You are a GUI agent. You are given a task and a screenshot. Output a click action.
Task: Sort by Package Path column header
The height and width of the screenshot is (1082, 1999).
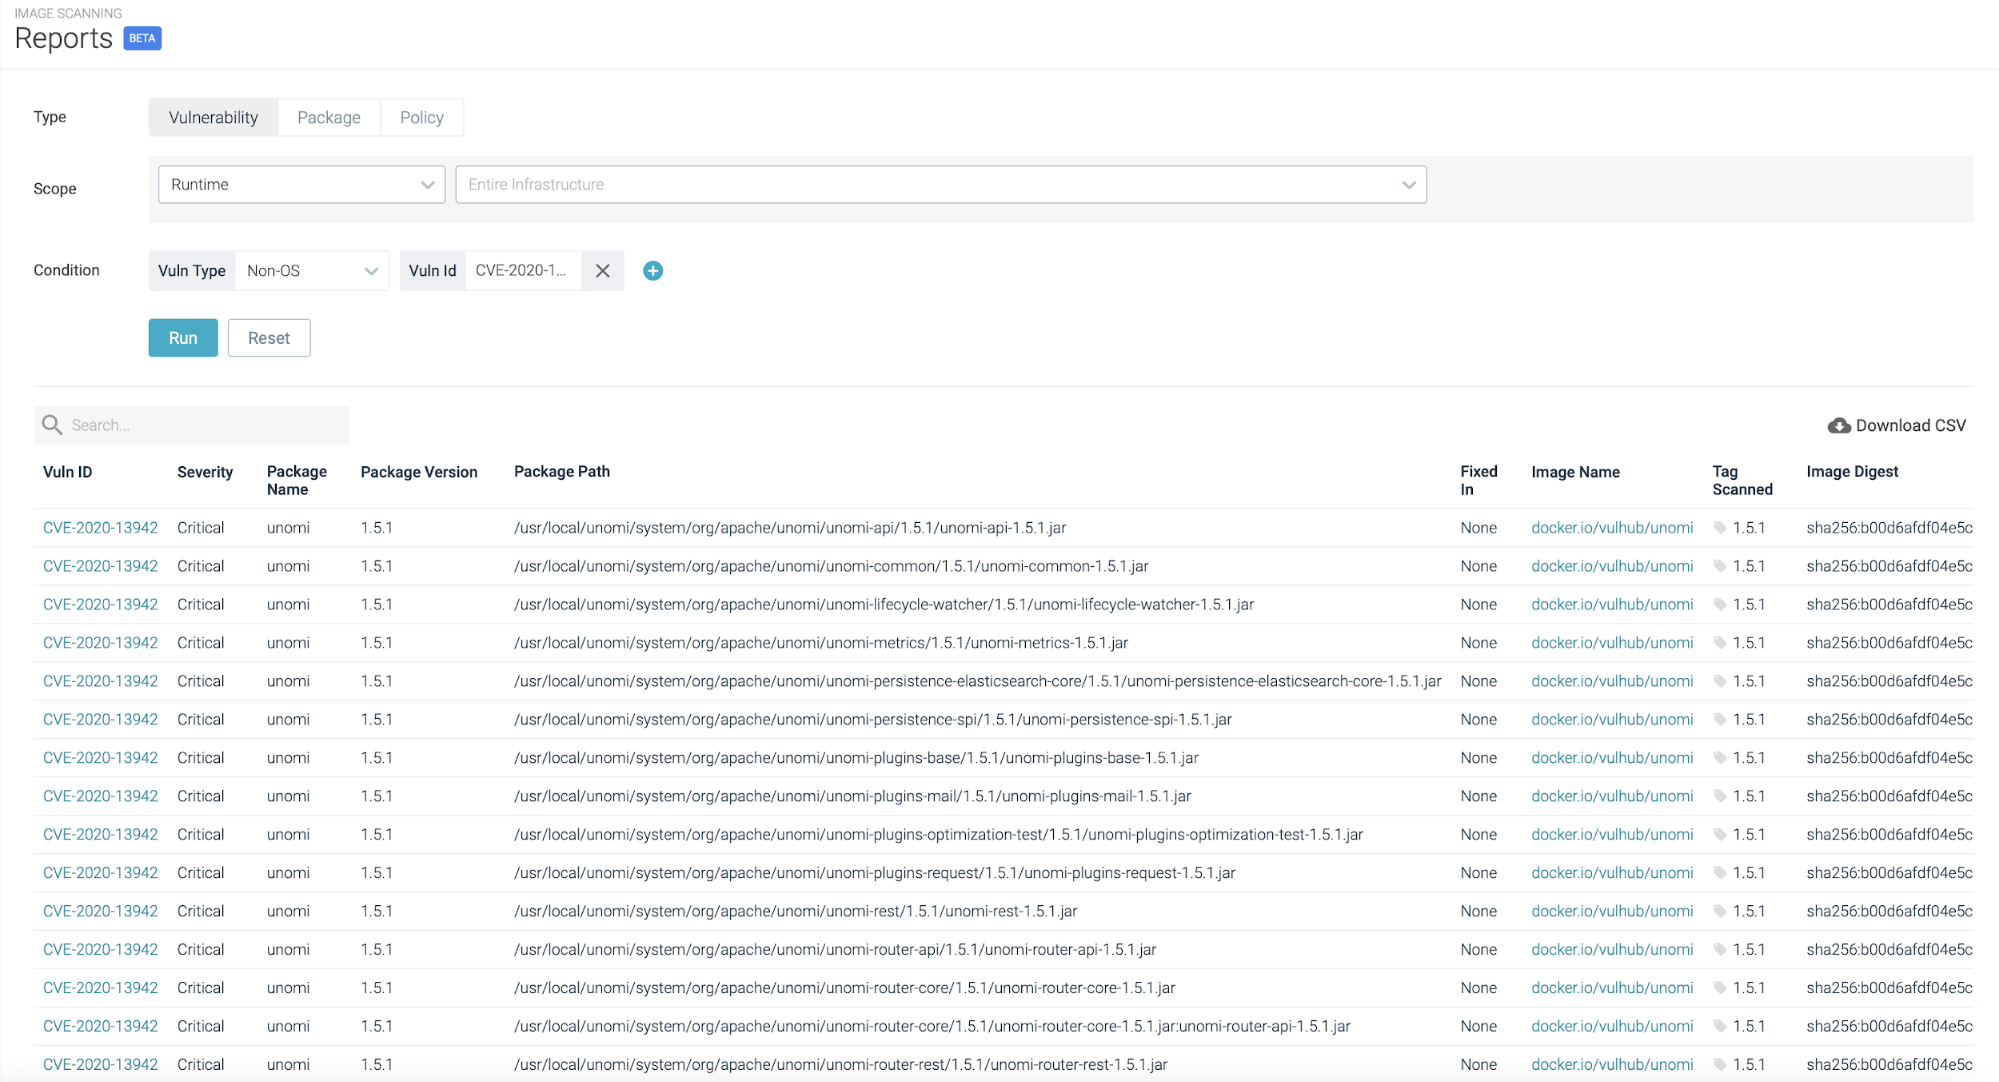[x=562, y=472]
